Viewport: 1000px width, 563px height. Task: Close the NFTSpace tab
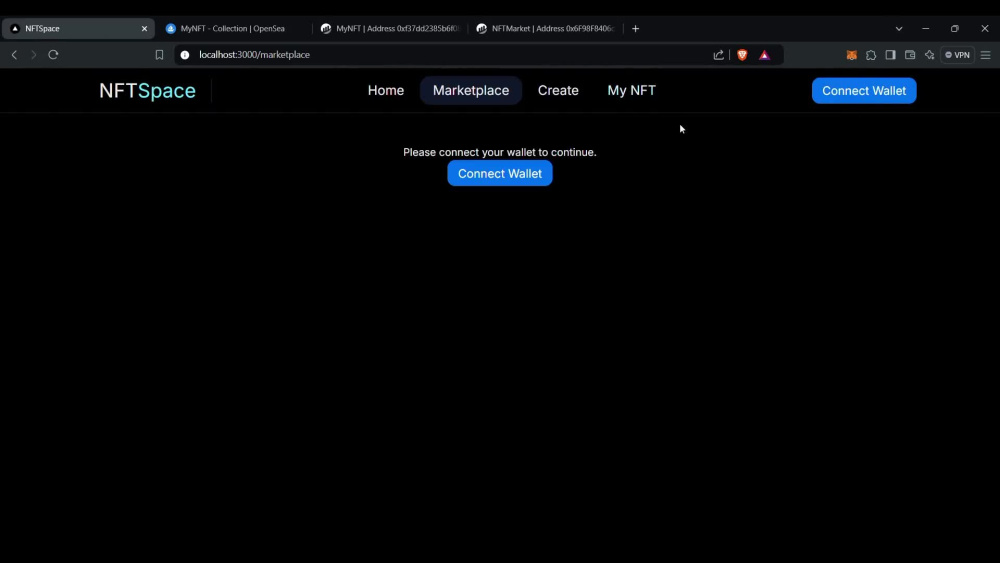coord(144,28)
